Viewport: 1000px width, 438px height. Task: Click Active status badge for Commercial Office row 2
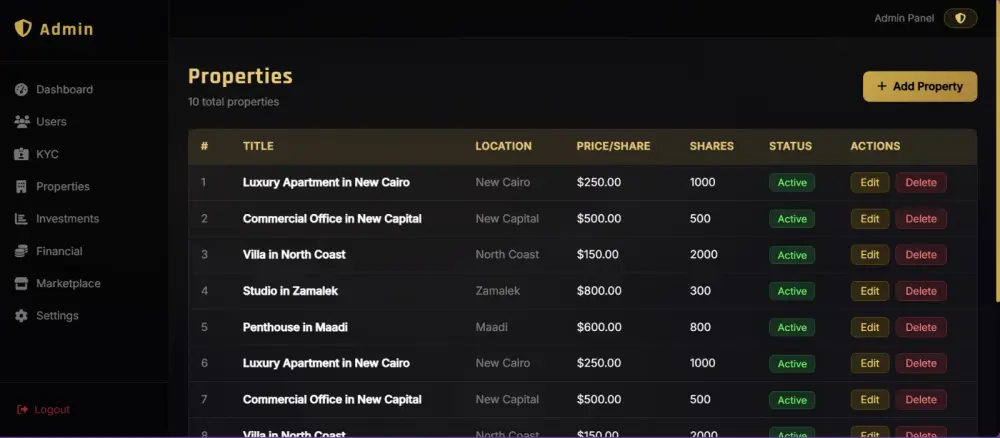[792, 219]
